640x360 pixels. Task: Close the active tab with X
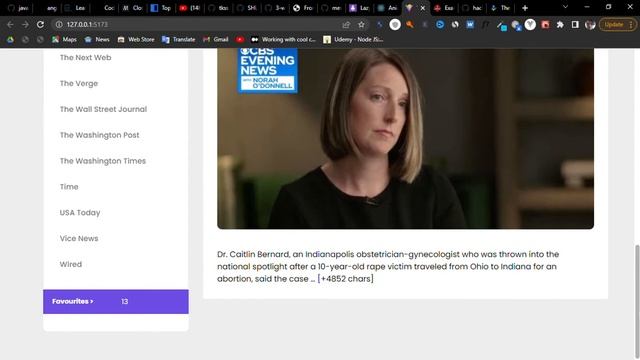tap(423, 8)
